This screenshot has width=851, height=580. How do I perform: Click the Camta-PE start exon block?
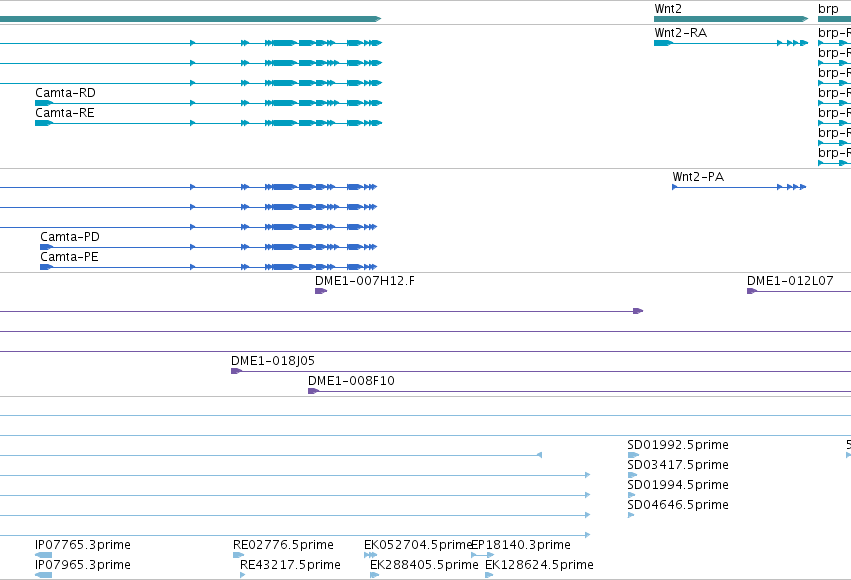tap(47, 267)
